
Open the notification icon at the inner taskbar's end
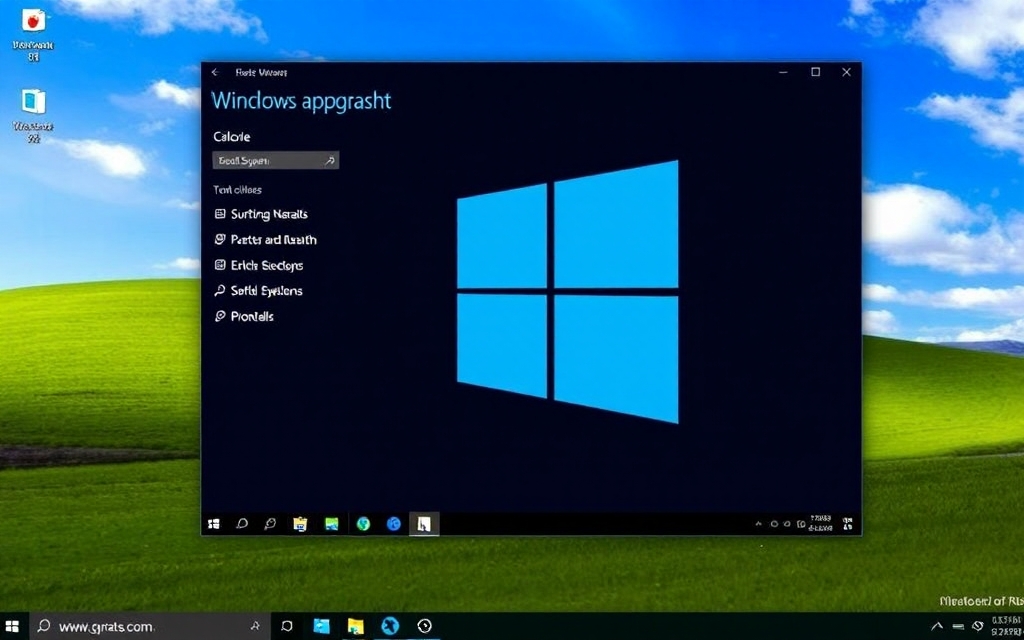(x=848, y=524)
